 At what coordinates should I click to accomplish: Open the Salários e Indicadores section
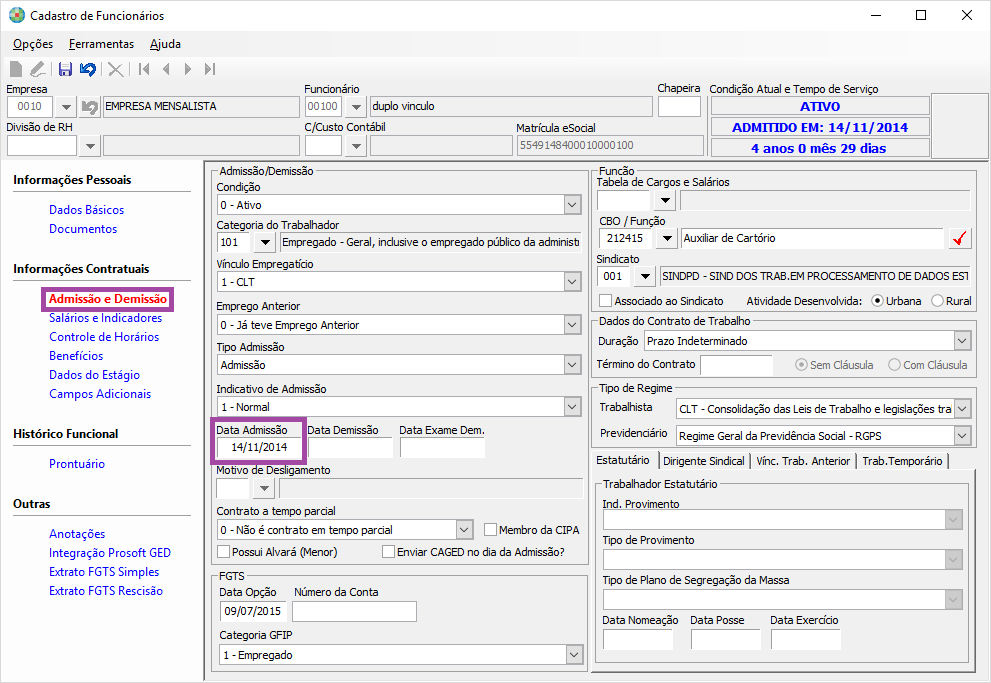point(106,318)
